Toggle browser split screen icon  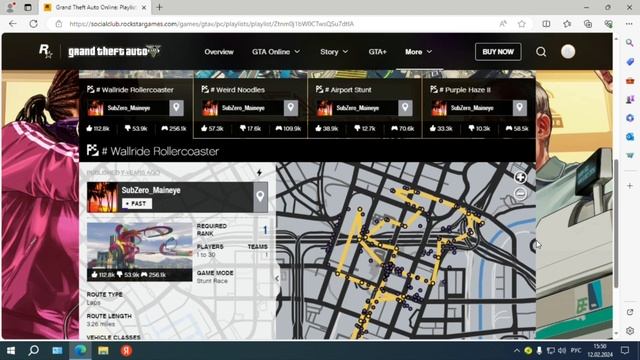pos(546,24)
